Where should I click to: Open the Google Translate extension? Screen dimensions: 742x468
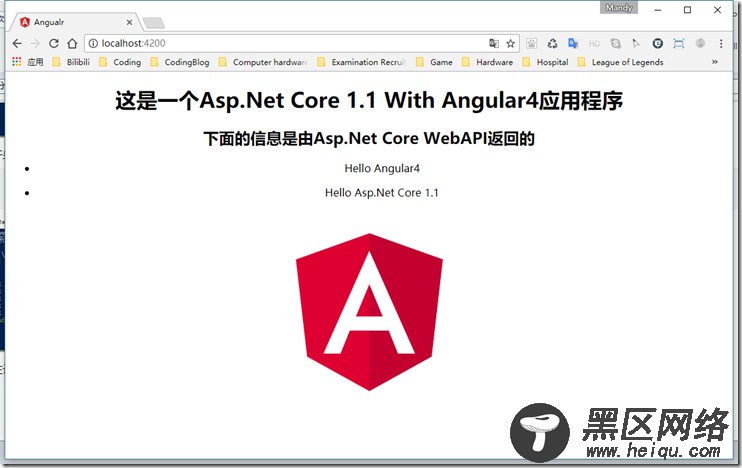coord(574,44)
